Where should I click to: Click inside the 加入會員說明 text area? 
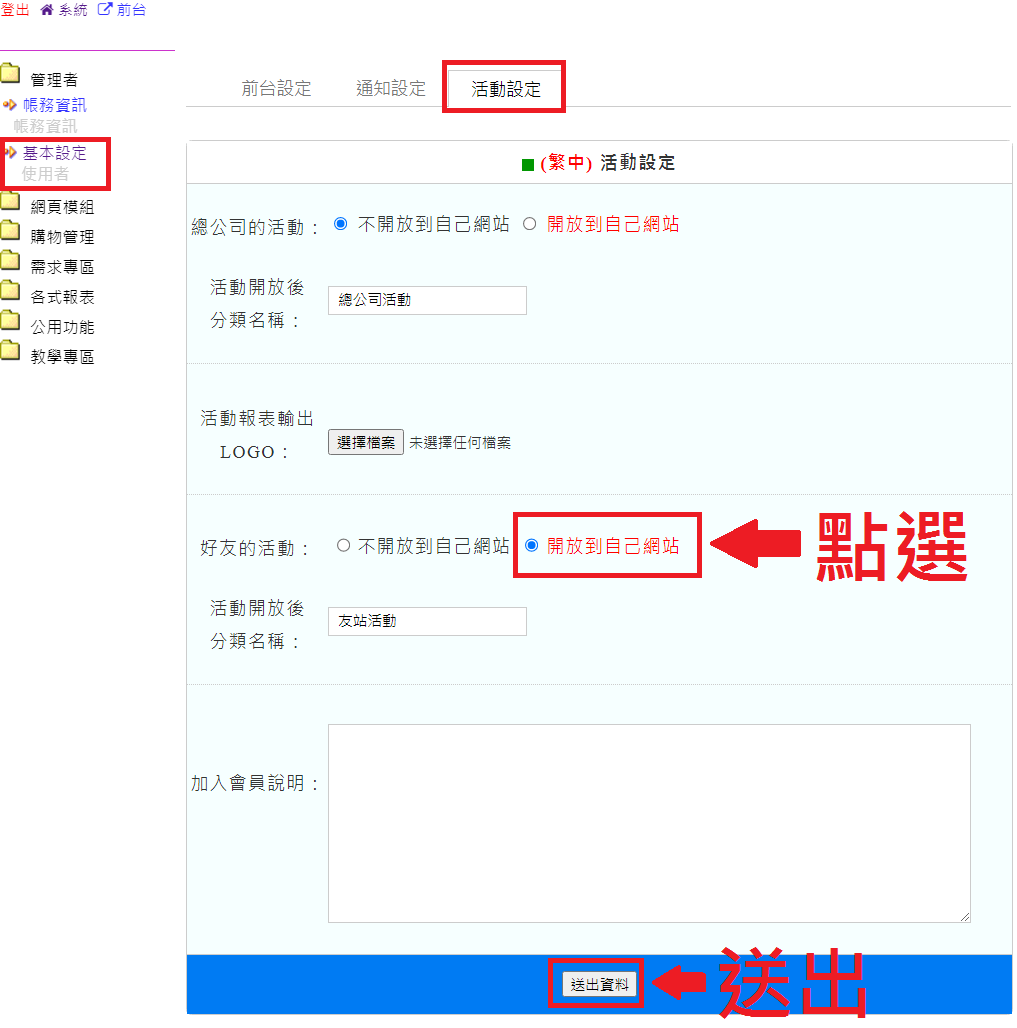tap(648, 822)
